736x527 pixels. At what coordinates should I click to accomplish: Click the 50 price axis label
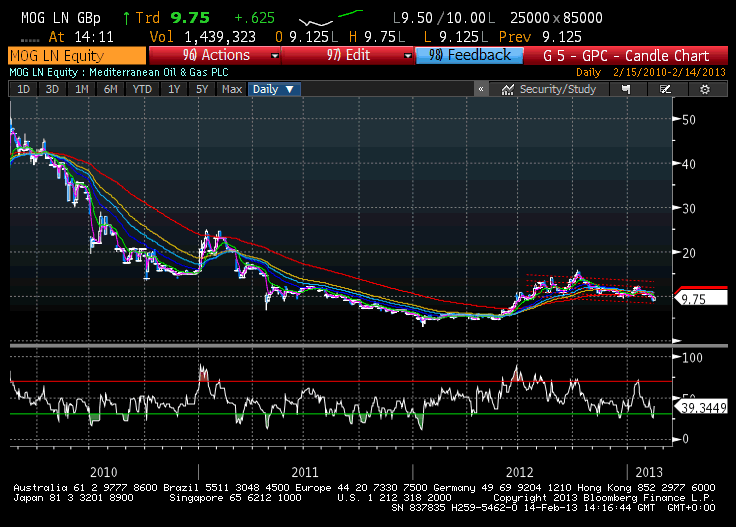pyautogui.click(x=689, y=120)
